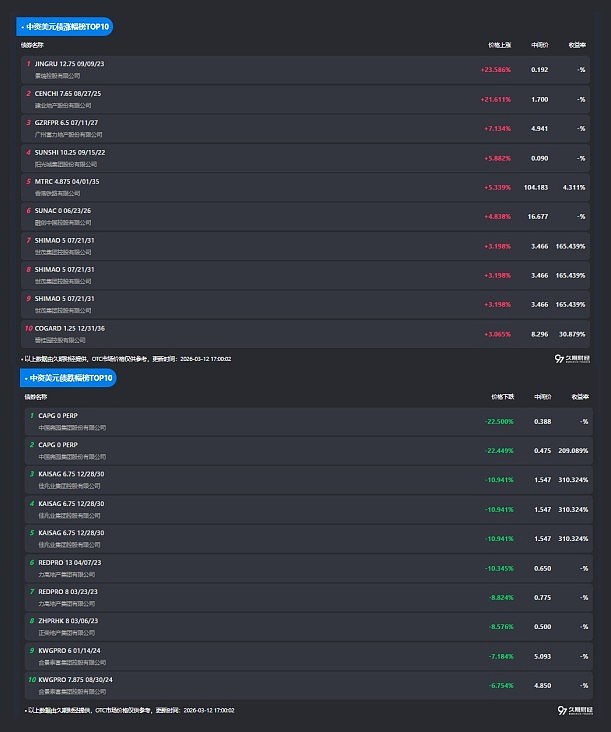Screen dimensions: 611x732
Task: Open SUNAC 0 06/23/26 bond
Action: pos(62,211)
